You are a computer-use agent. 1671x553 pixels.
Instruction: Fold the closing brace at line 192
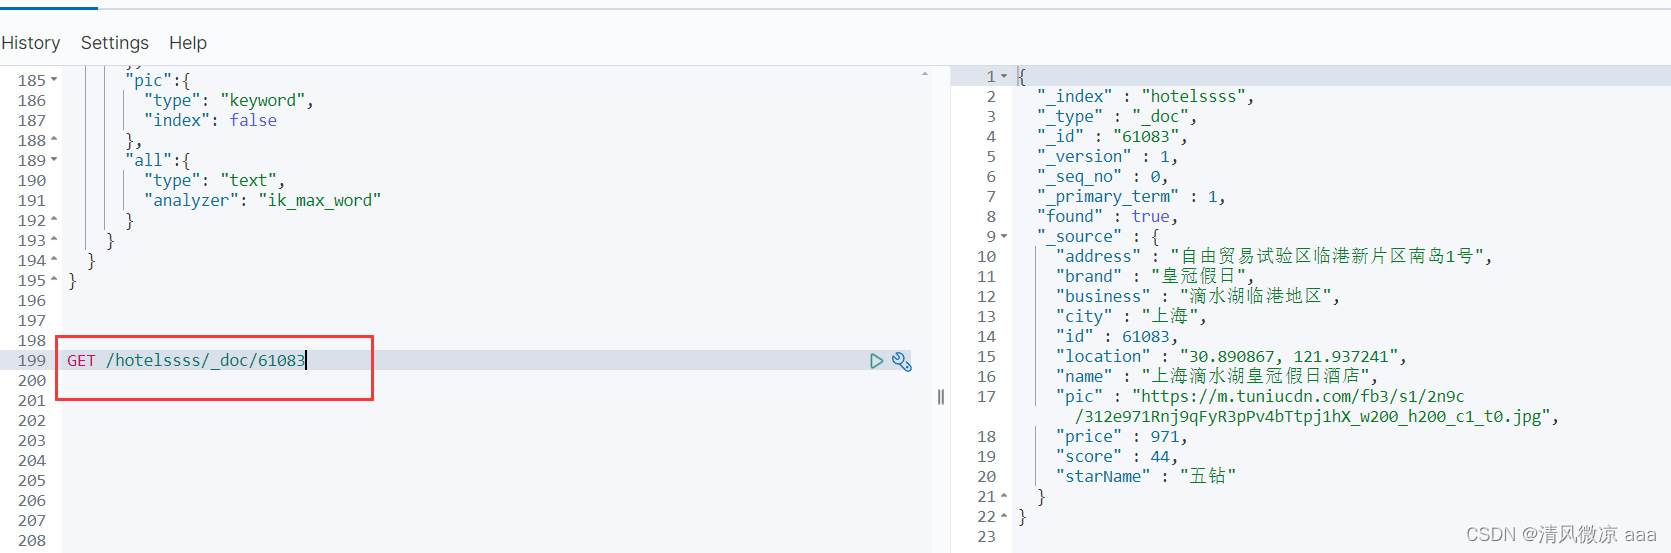[x=54, y=220]
